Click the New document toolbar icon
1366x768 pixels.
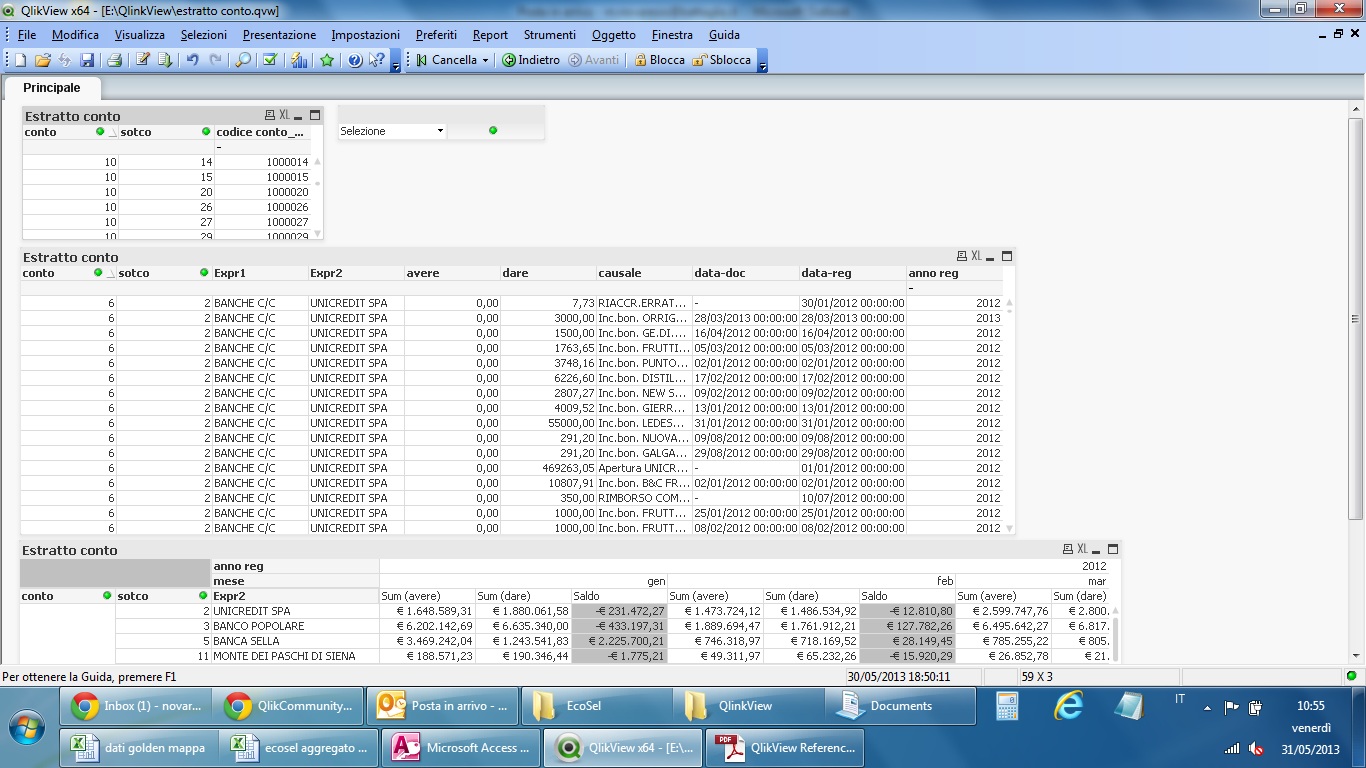point(20,60)
